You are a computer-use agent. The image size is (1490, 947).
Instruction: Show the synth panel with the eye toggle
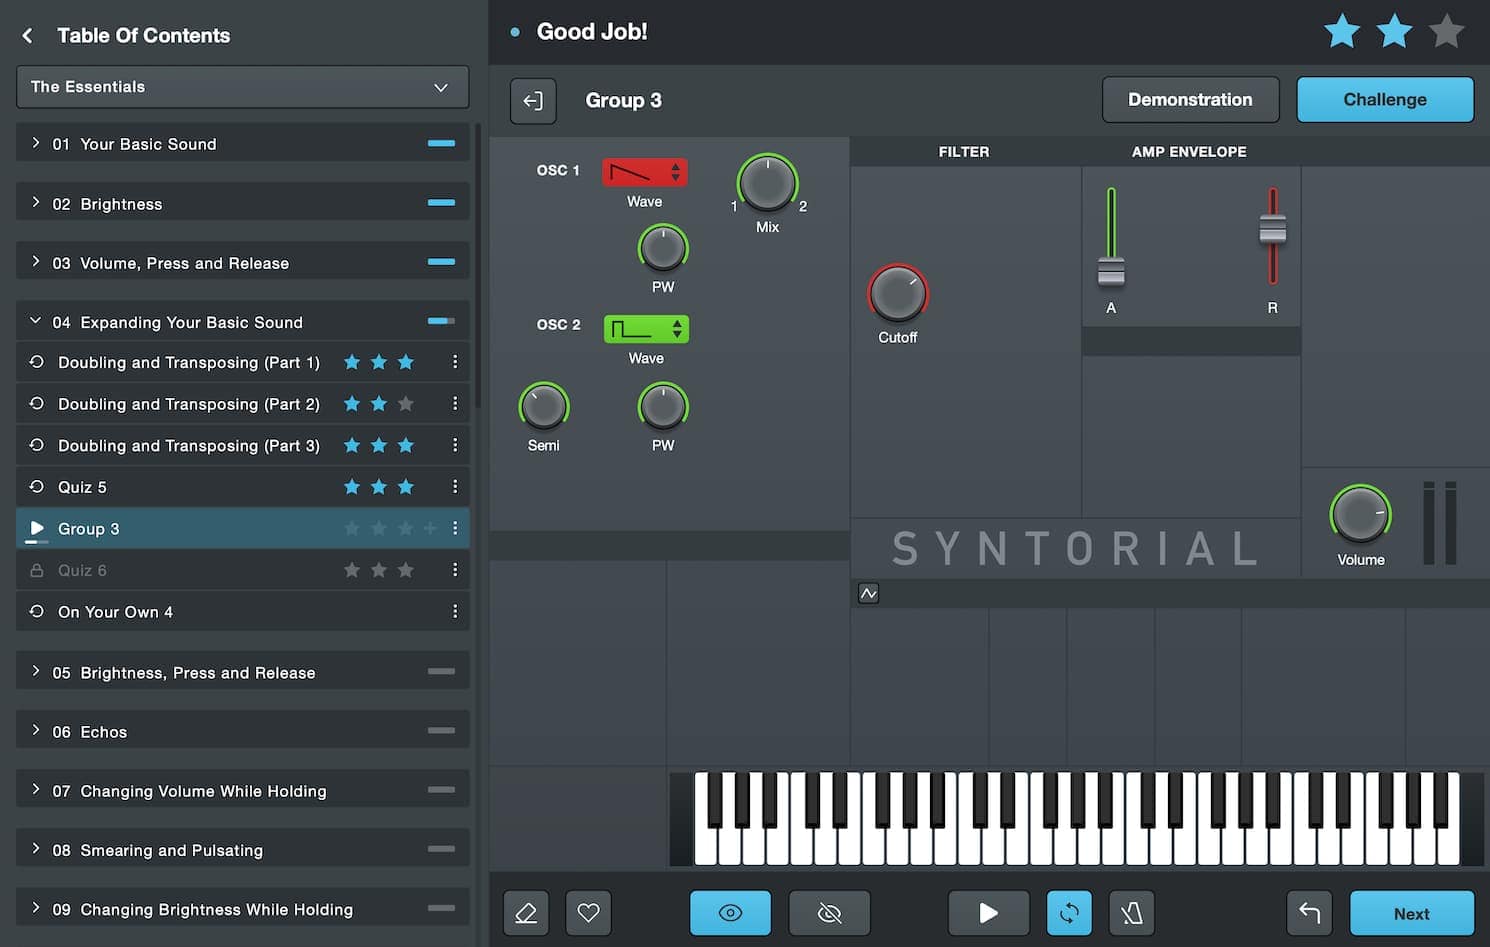pyautogui.click(x=730, y=913)
